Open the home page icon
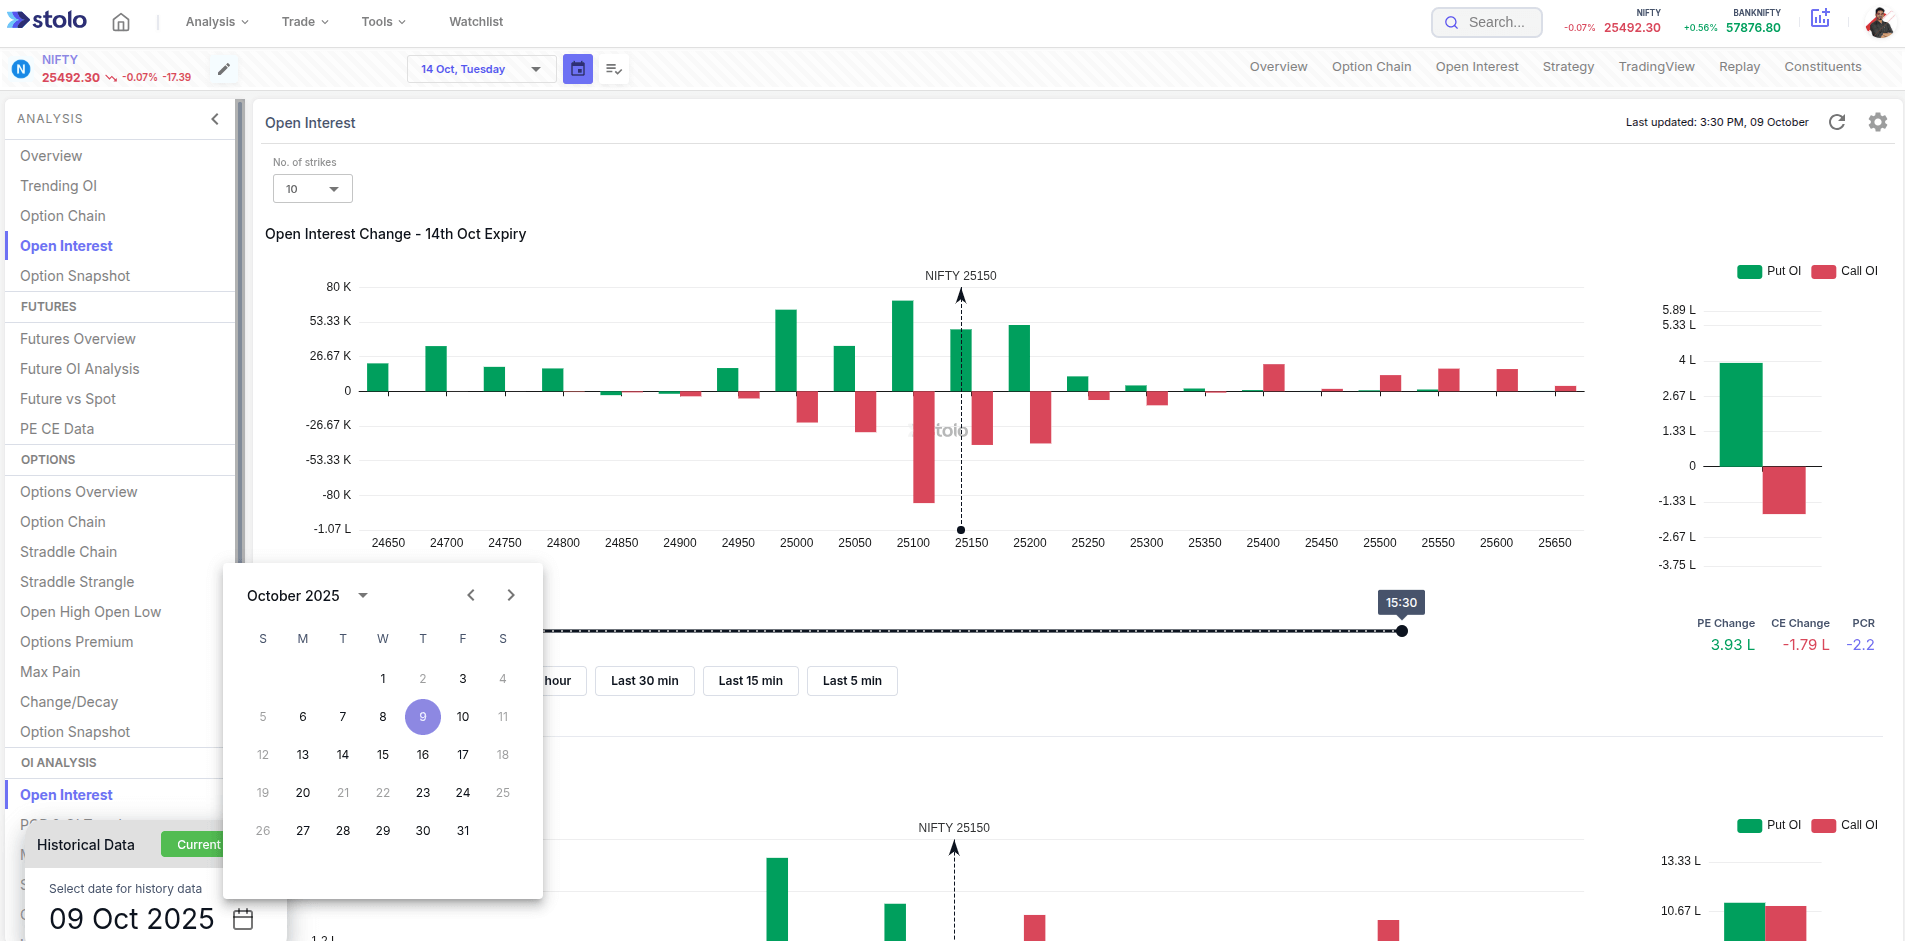Screen dimensions: 1905x941 (x=121, y=21)
